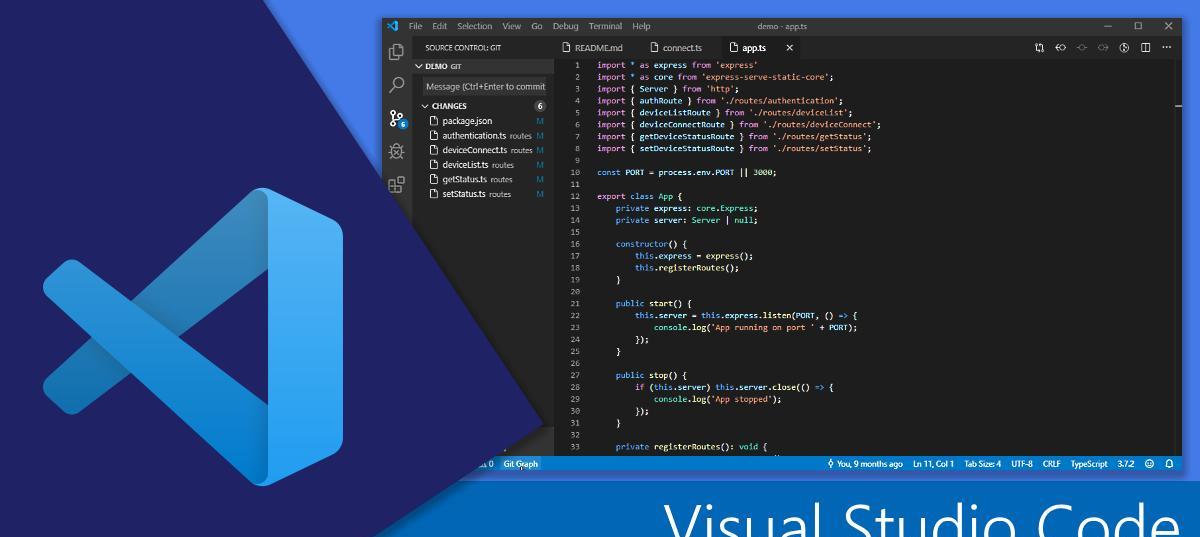Open the Search view in activity bar

pyautogui.click(x=397, y=85)
